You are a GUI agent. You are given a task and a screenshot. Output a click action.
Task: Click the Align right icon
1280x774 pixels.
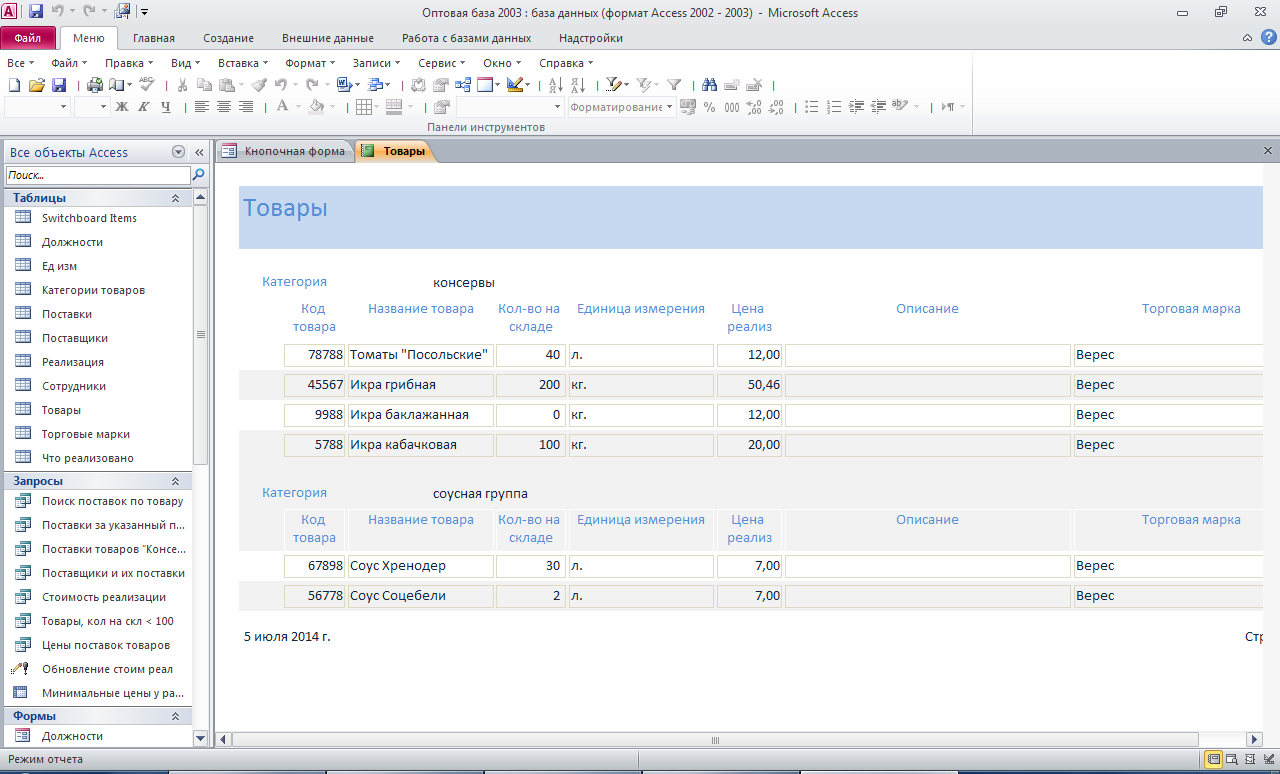pos(245,107)
